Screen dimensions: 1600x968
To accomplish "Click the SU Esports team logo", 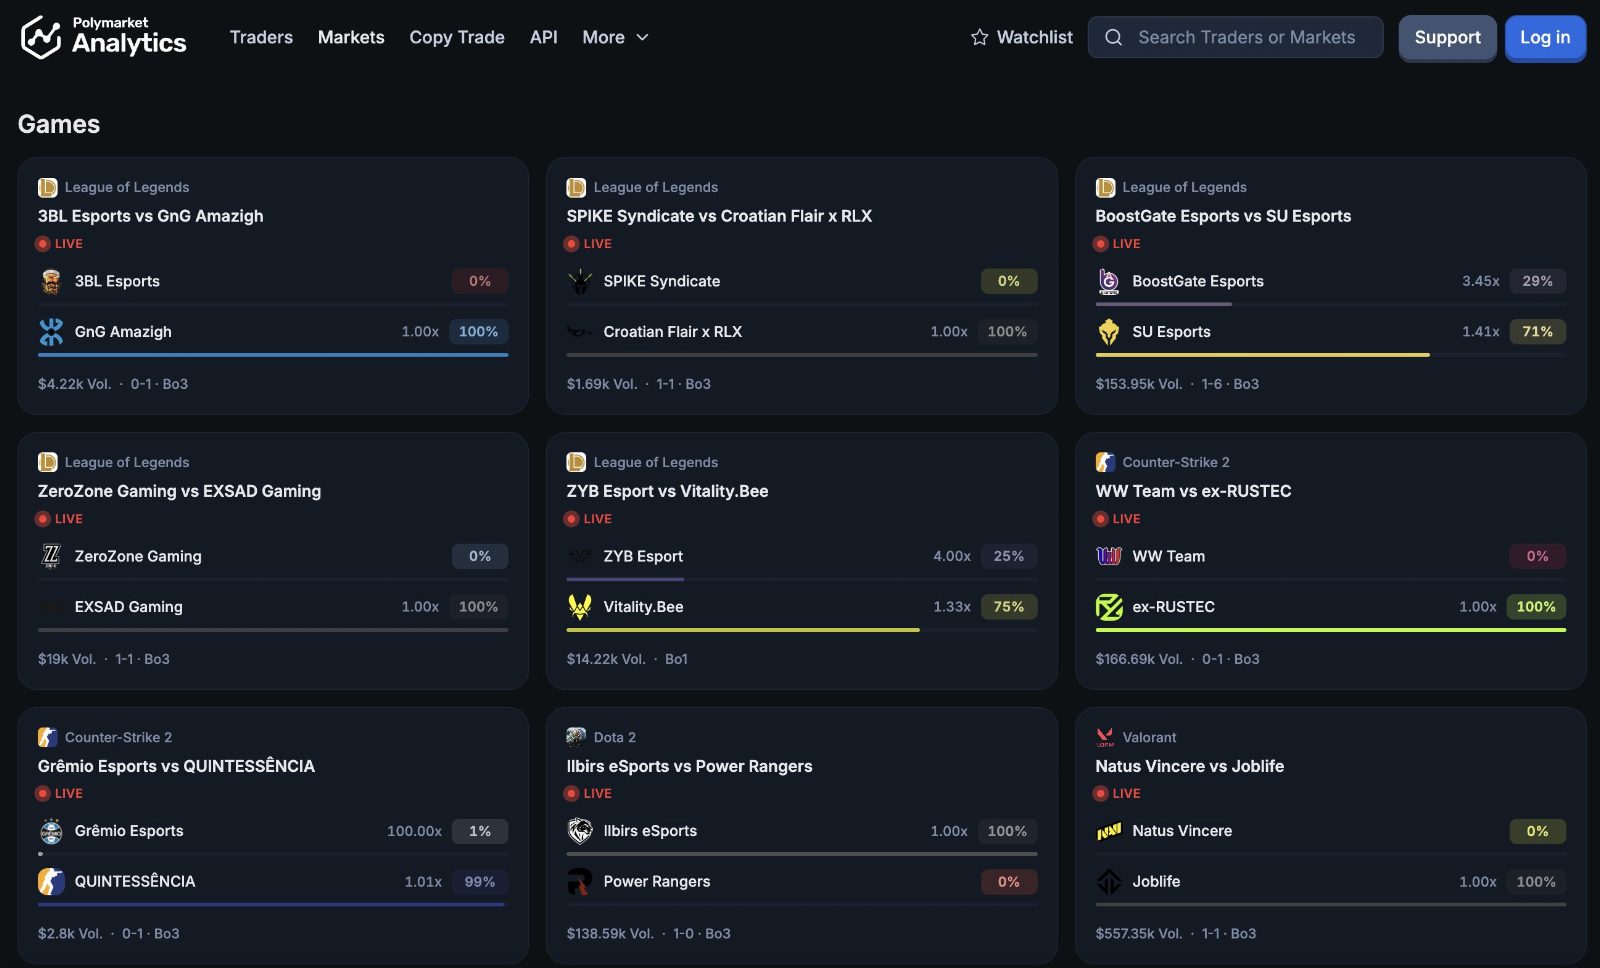I will 1108,331.
